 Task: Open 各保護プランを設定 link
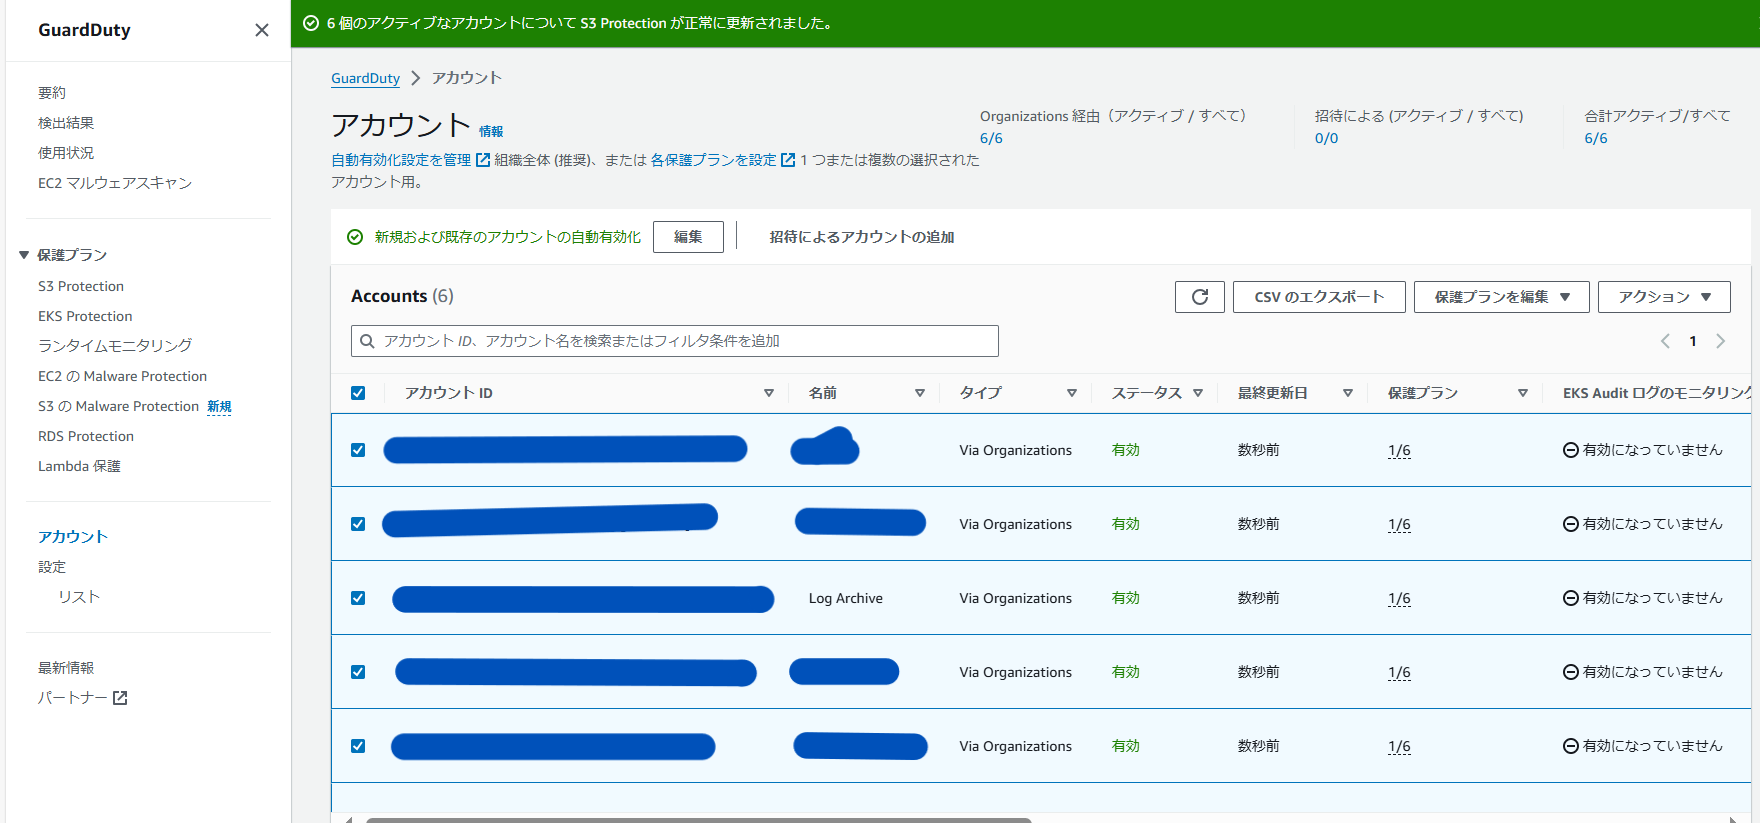click(x=713, y=160)
